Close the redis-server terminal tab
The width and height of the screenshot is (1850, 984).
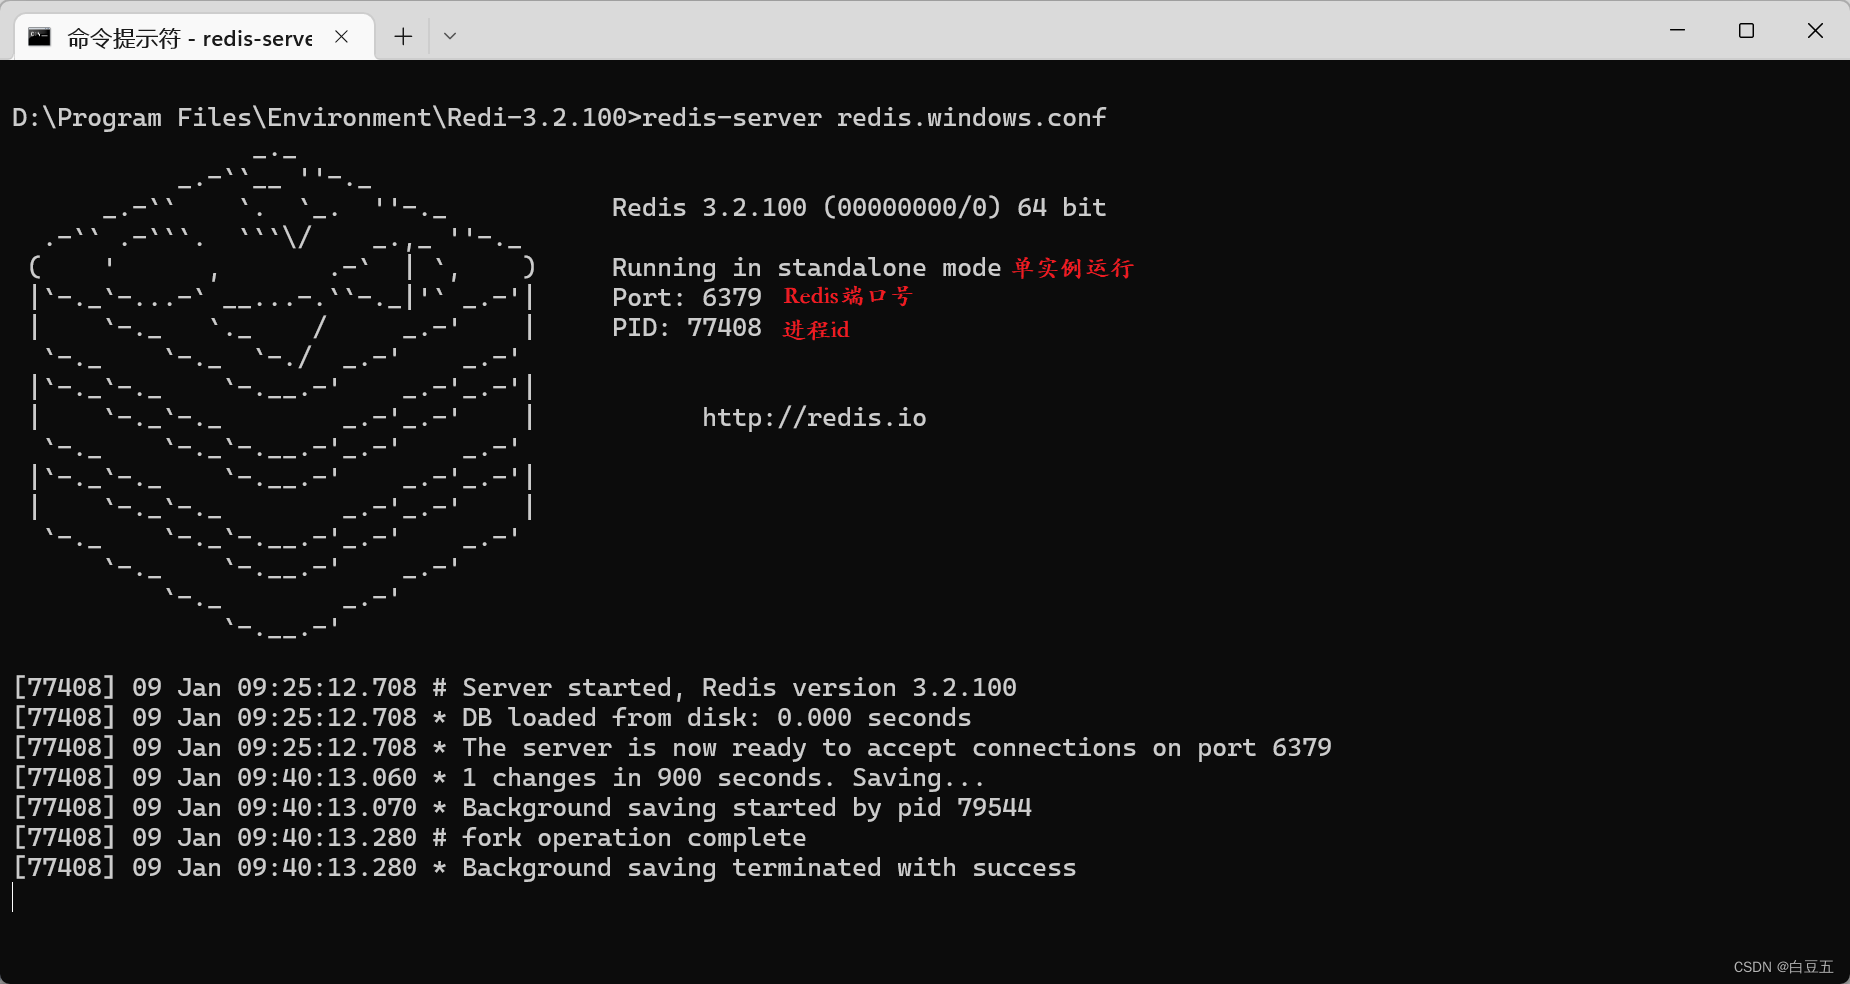[341, 37]
